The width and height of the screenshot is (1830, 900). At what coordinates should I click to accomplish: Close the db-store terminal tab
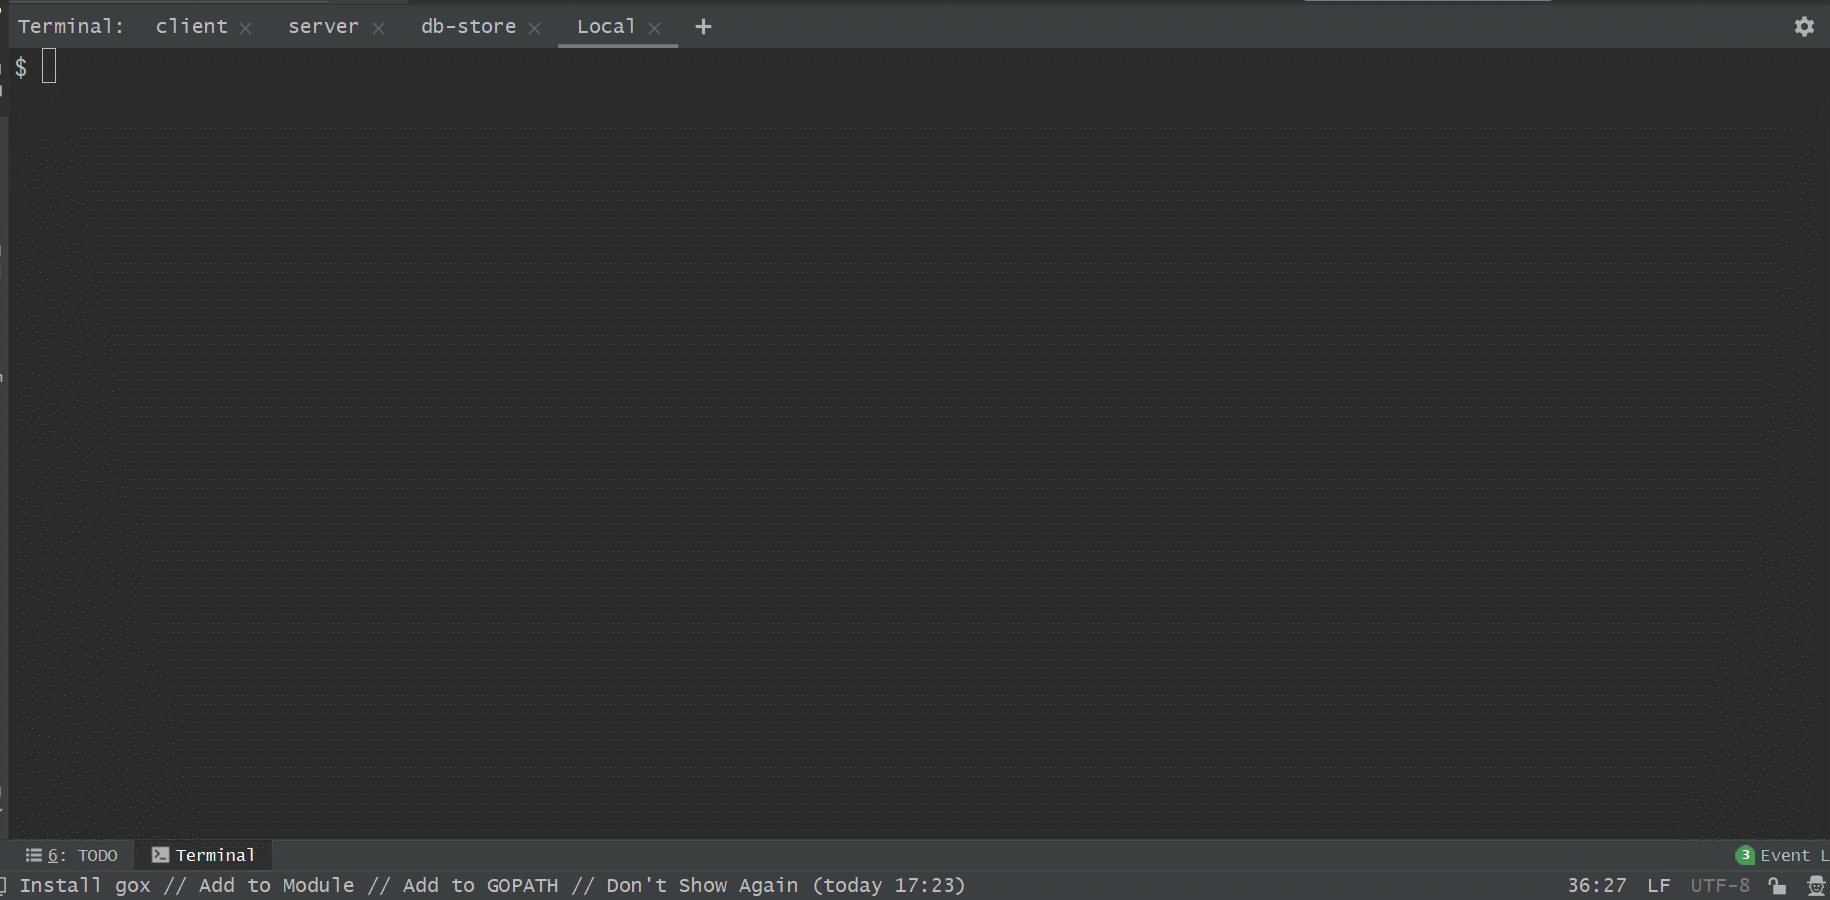[x=536, y=28]
